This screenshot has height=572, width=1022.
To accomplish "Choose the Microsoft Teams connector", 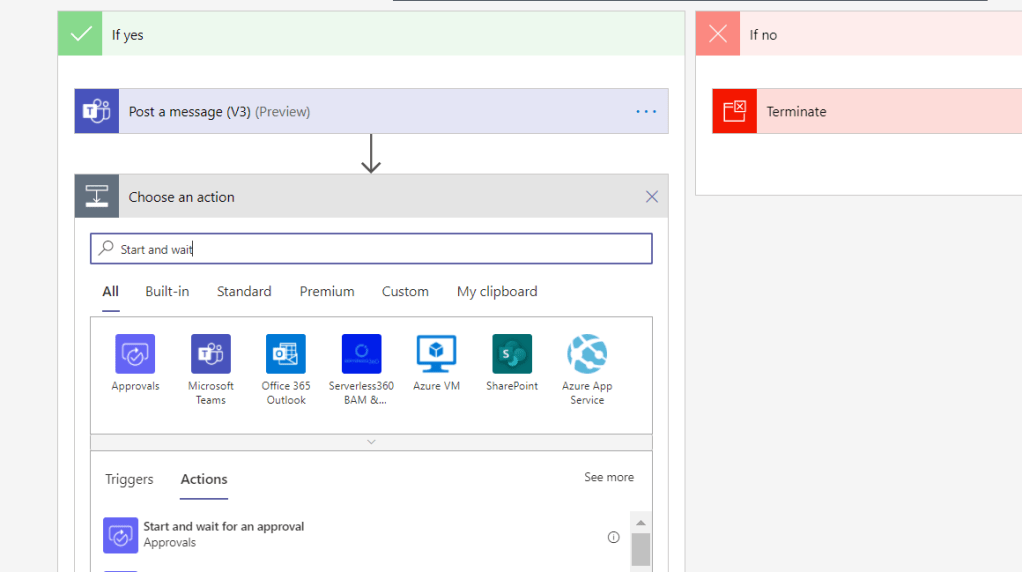I will (x=211, y=354).
